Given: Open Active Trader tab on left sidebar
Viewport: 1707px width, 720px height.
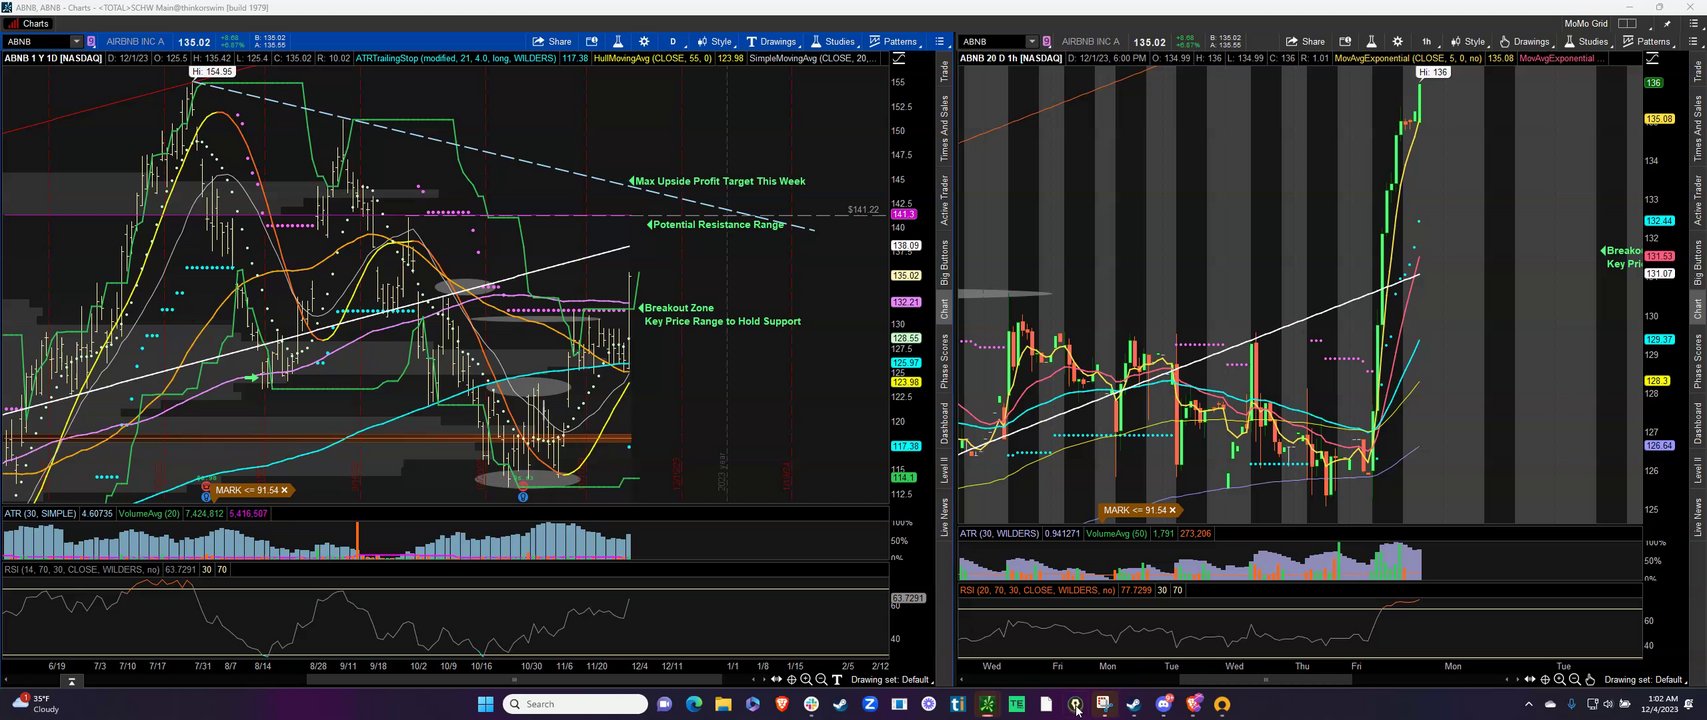Looking at the screenshot, I should 944,200.
